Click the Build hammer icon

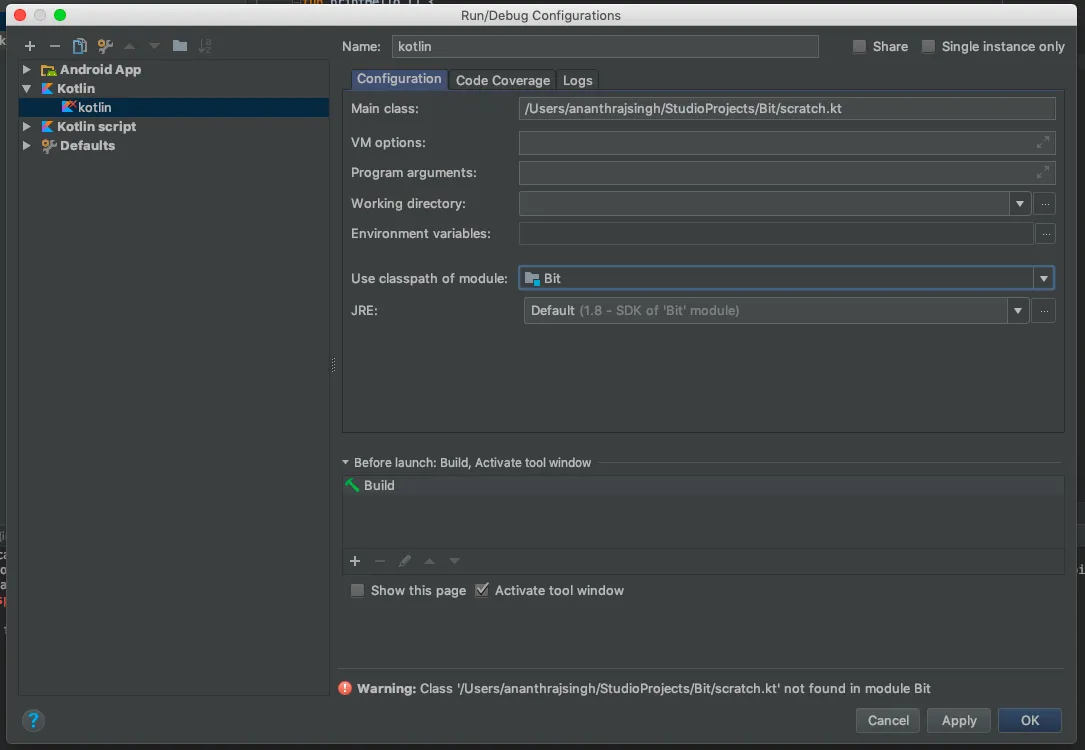coord(352,485)
